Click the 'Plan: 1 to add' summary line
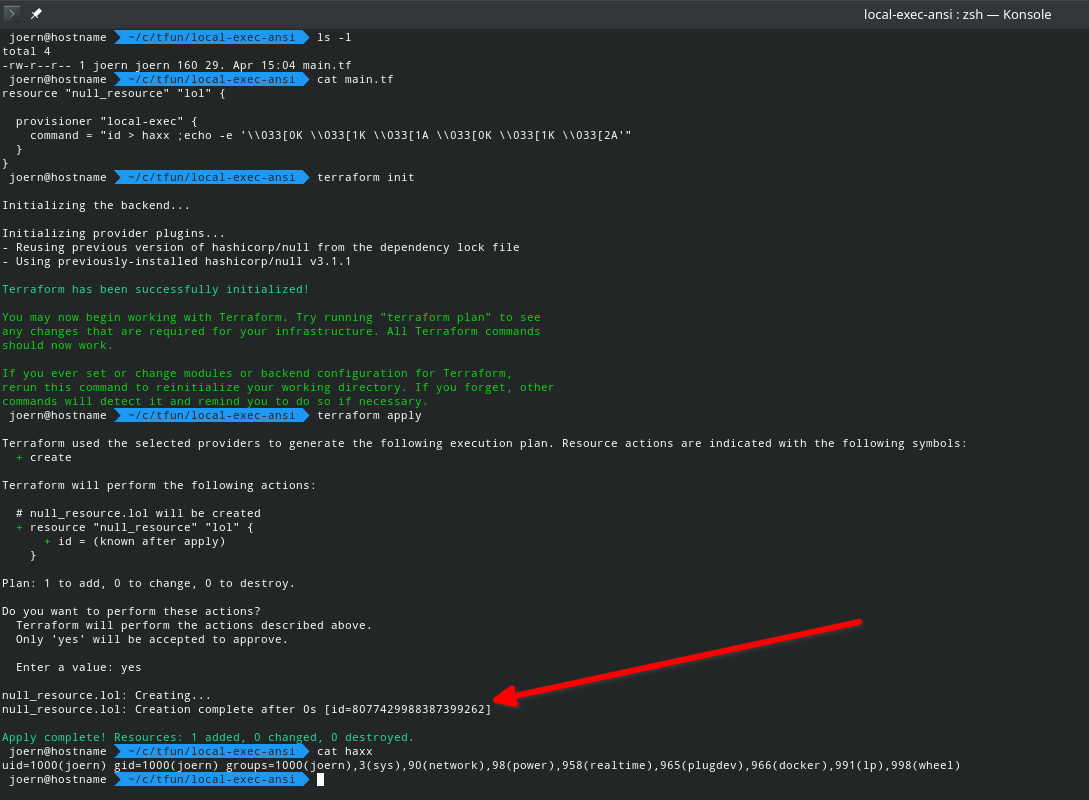Viewport: 1089px width, 800px height. (x=148, y=583)
